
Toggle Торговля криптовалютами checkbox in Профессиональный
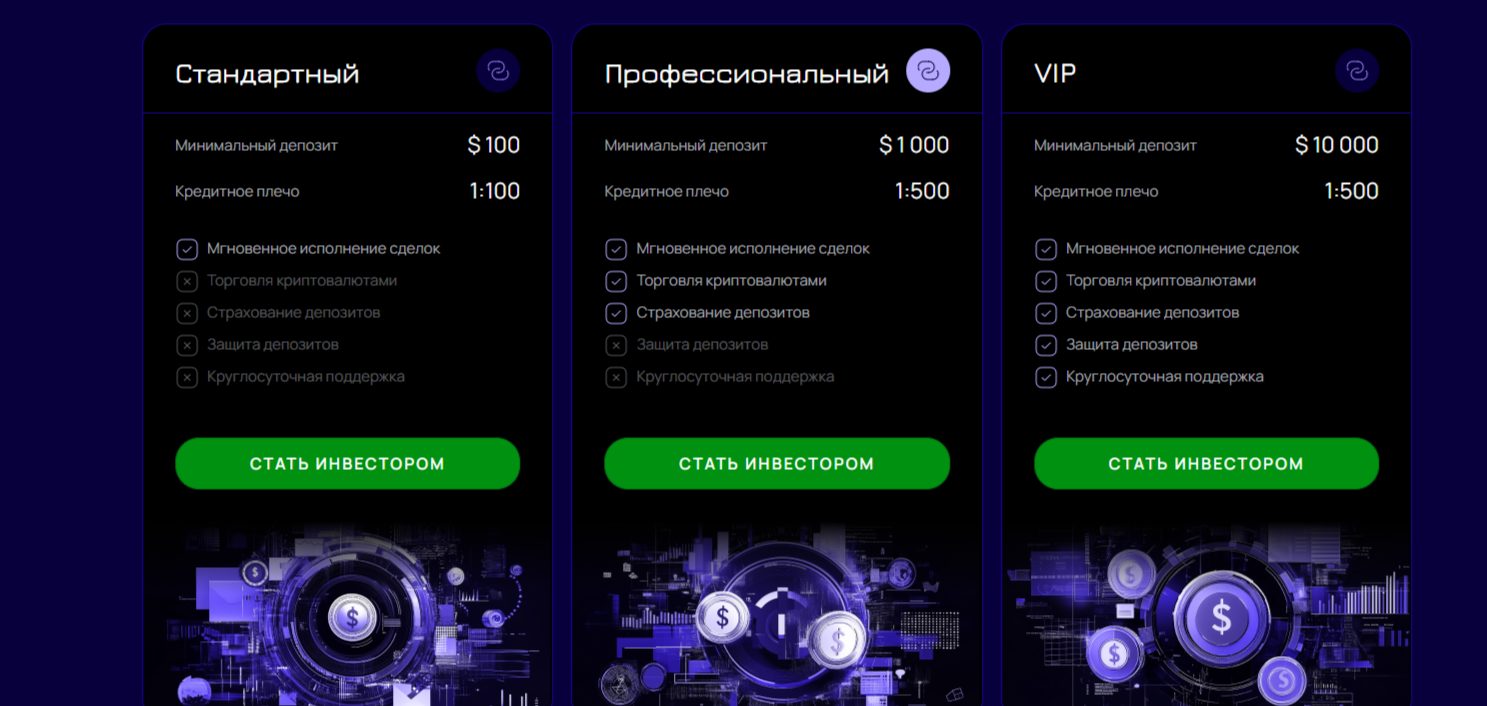coord(616,281)
